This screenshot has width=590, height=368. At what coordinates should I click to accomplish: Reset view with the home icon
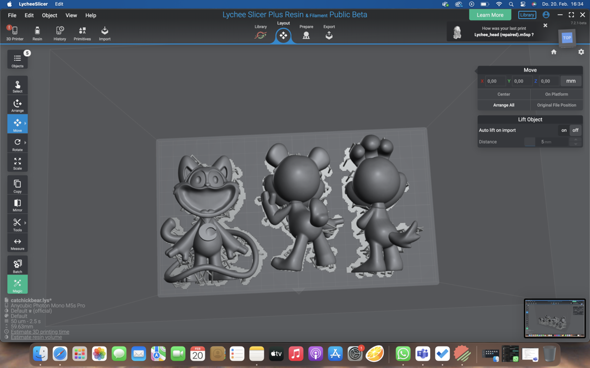click(554, 52)
